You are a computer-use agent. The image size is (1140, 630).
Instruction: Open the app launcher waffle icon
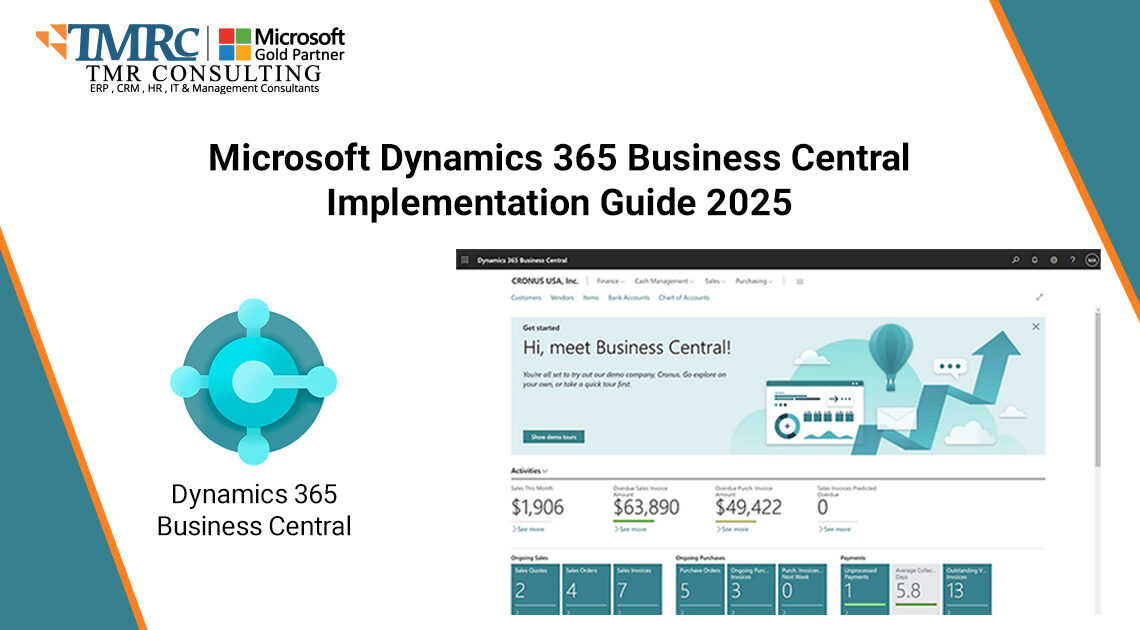click(x=465, y=259)
